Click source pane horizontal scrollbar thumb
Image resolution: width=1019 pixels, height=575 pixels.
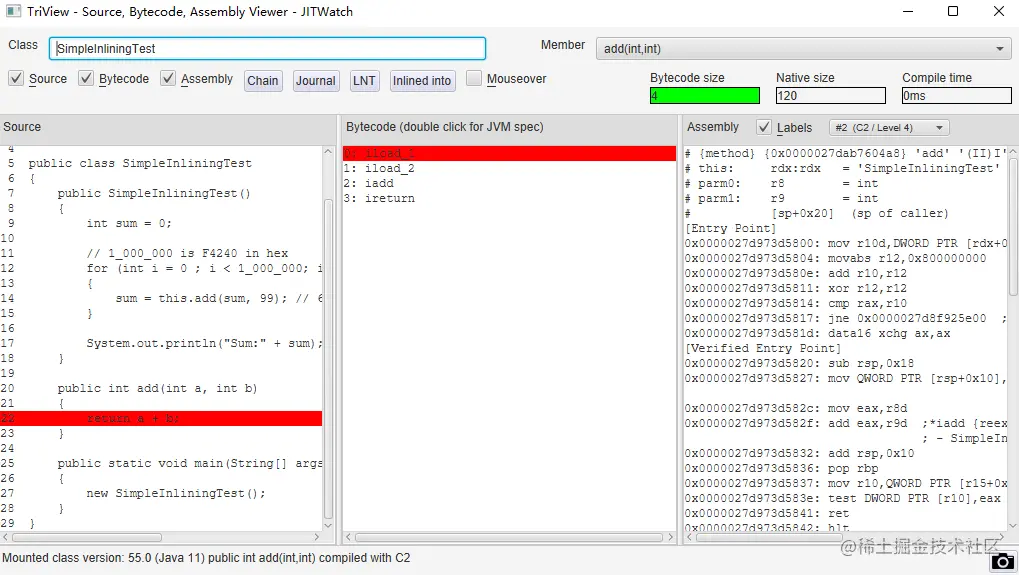click(x=86, y=537)
